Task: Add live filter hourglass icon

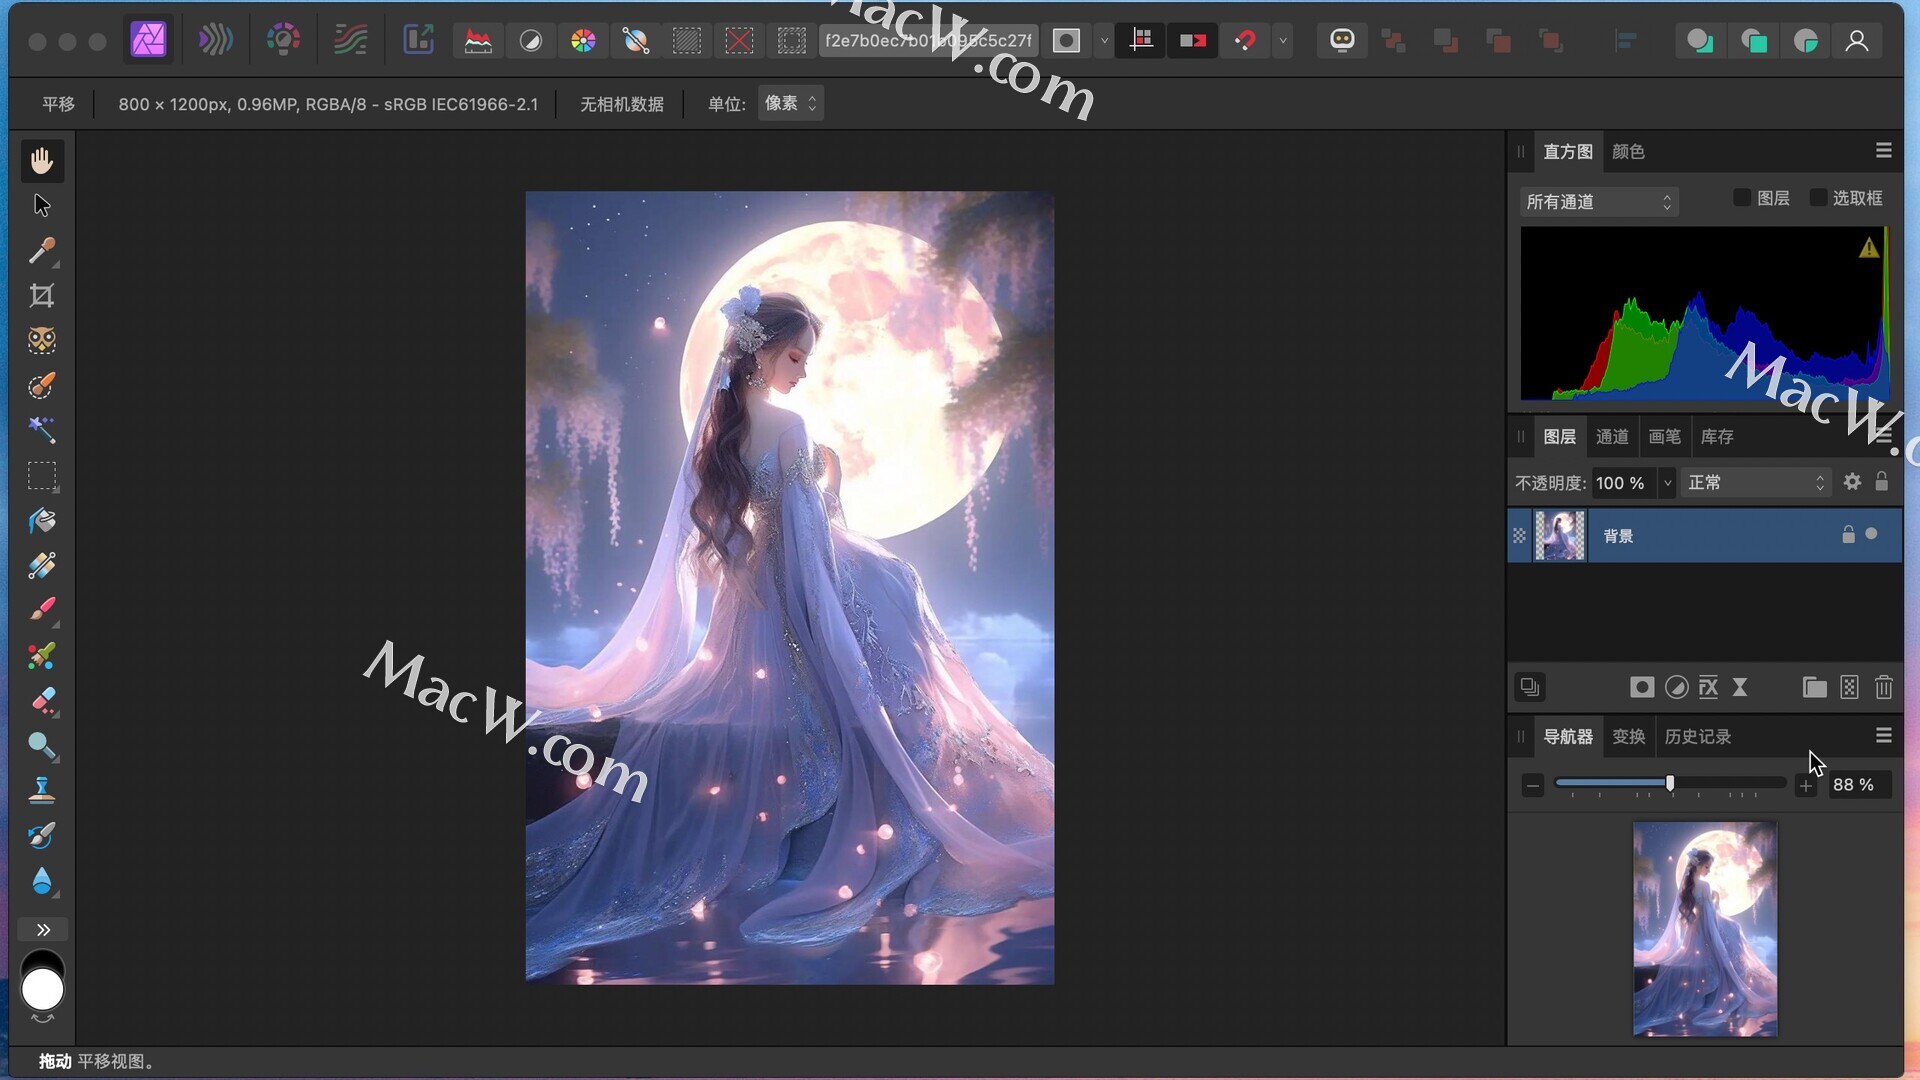Action: [x=1740, y=687]
